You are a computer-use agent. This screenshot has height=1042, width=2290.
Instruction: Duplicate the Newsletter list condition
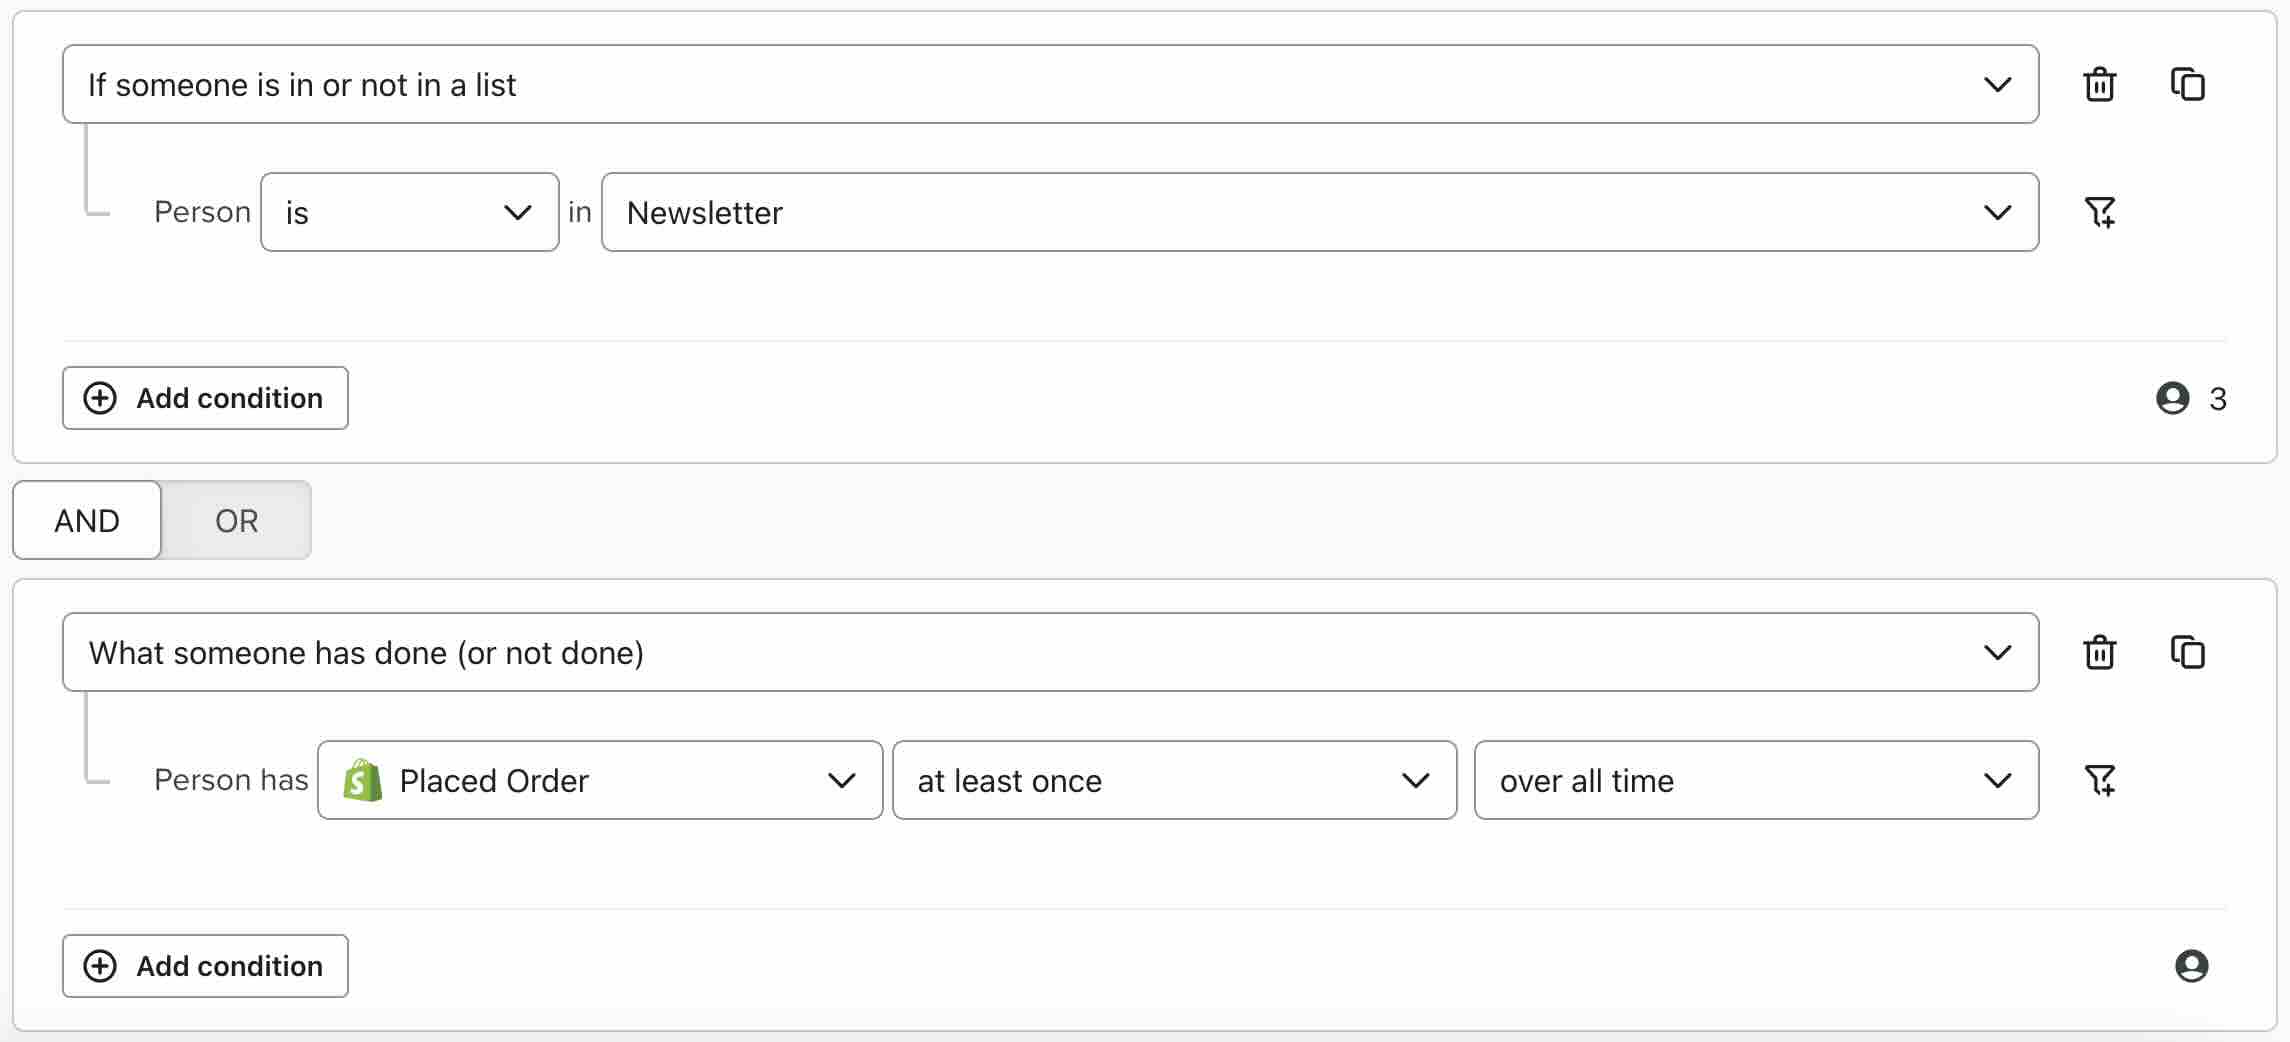(2189, 84)
